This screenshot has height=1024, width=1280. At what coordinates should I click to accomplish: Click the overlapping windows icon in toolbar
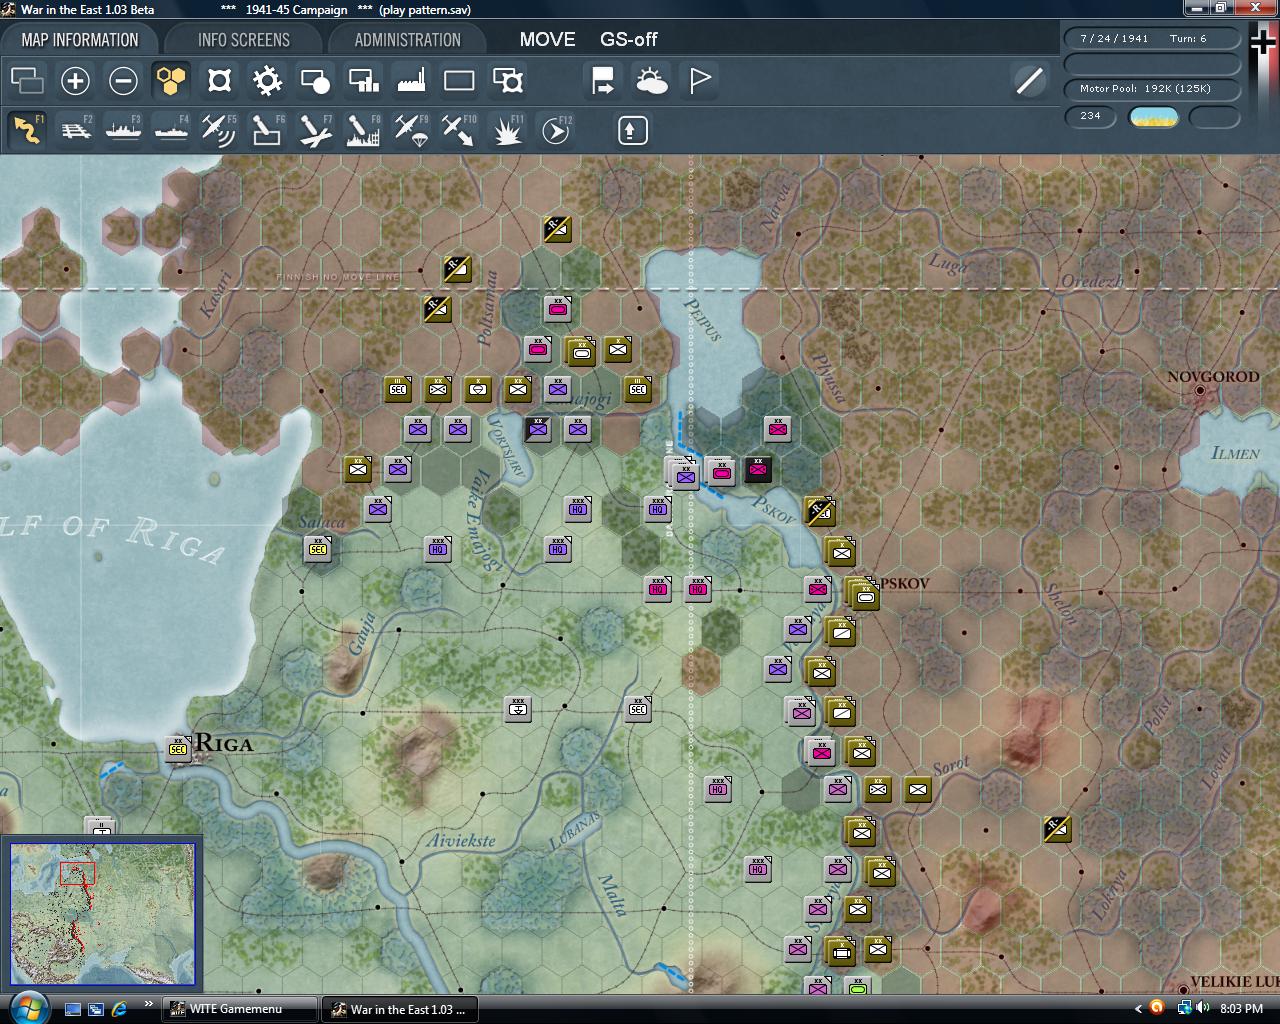pyautogui.click(x=27, y=81)
